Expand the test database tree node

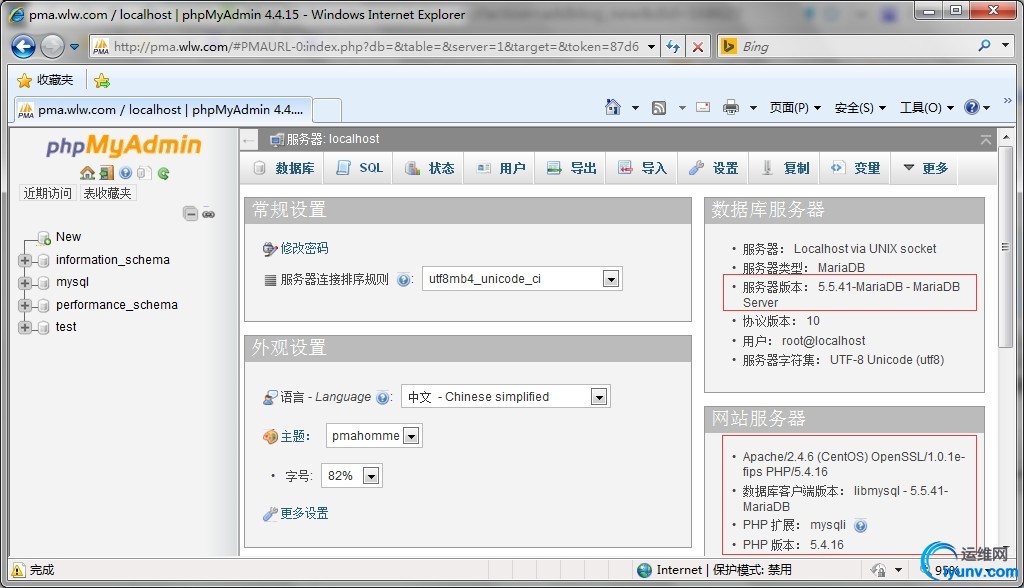[25, 327]
